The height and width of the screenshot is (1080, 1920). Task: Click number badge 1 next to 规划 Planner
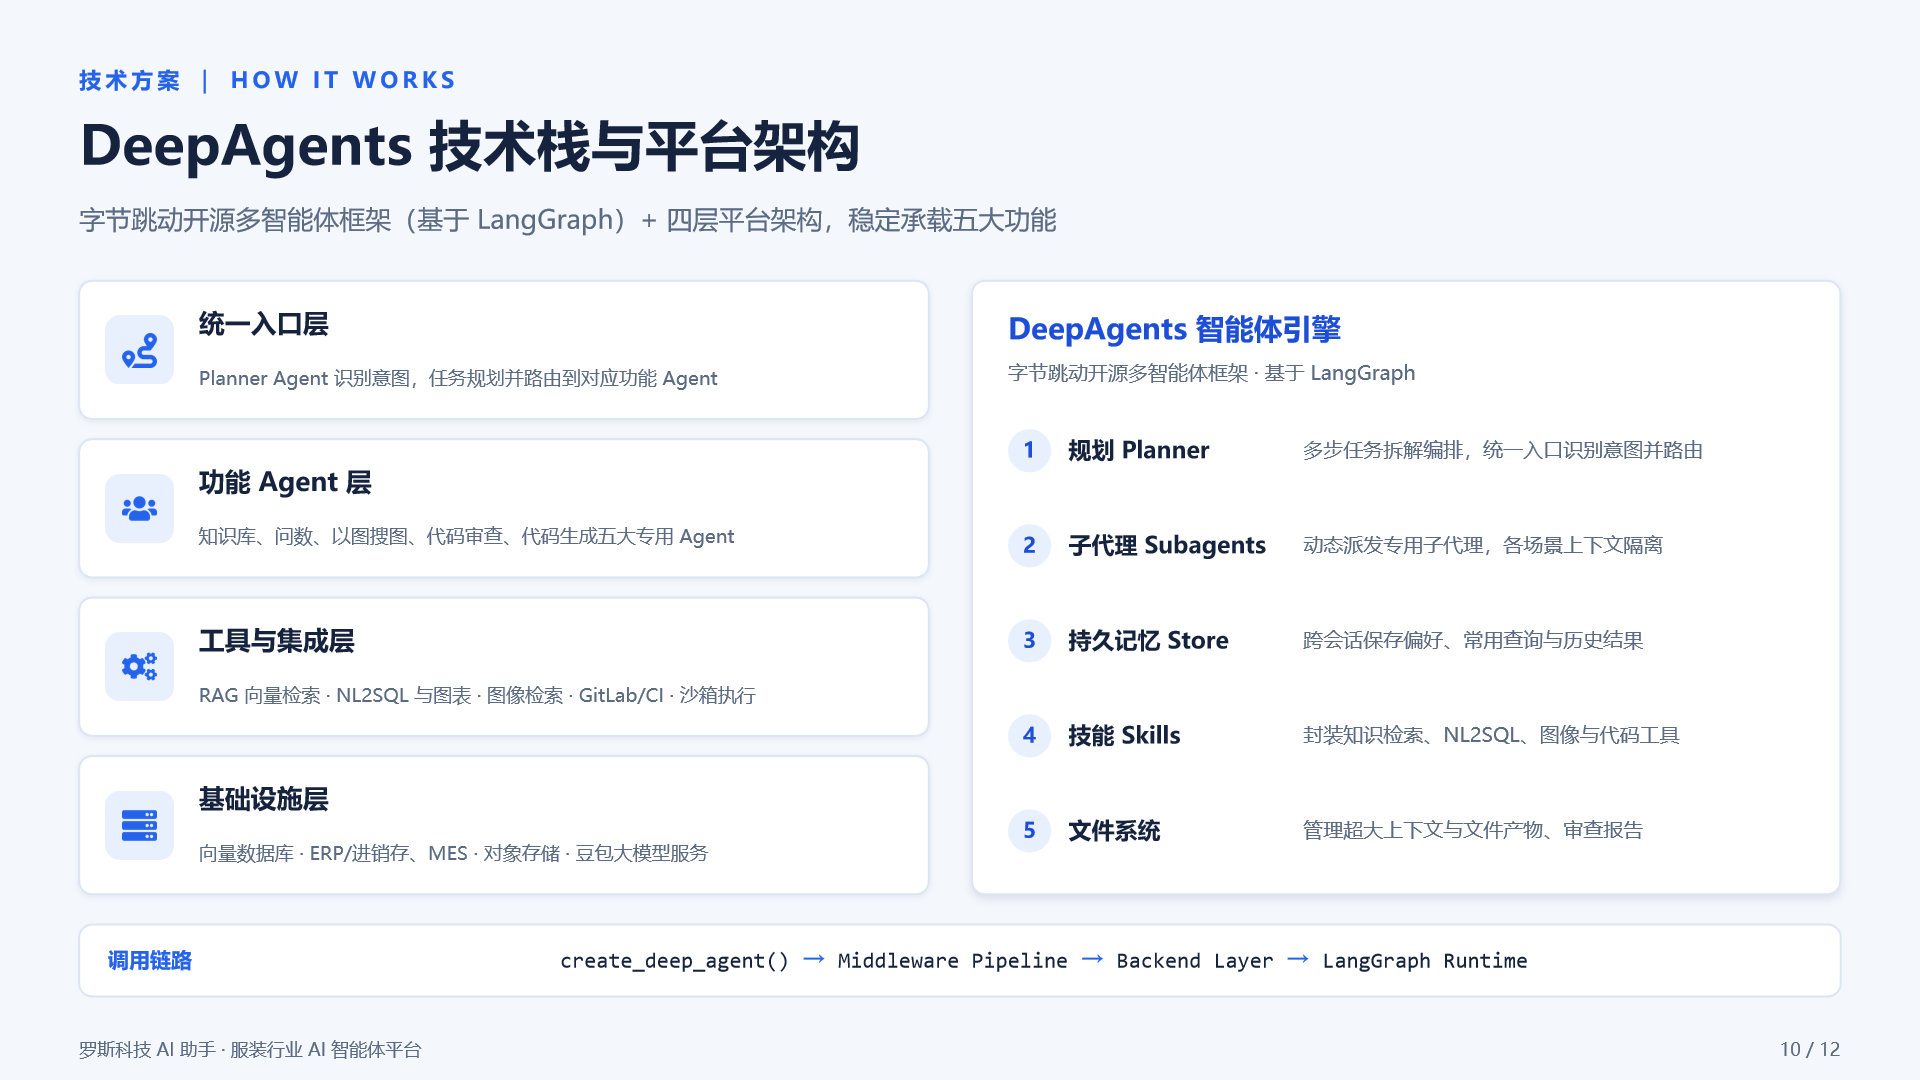[1029, 450]
